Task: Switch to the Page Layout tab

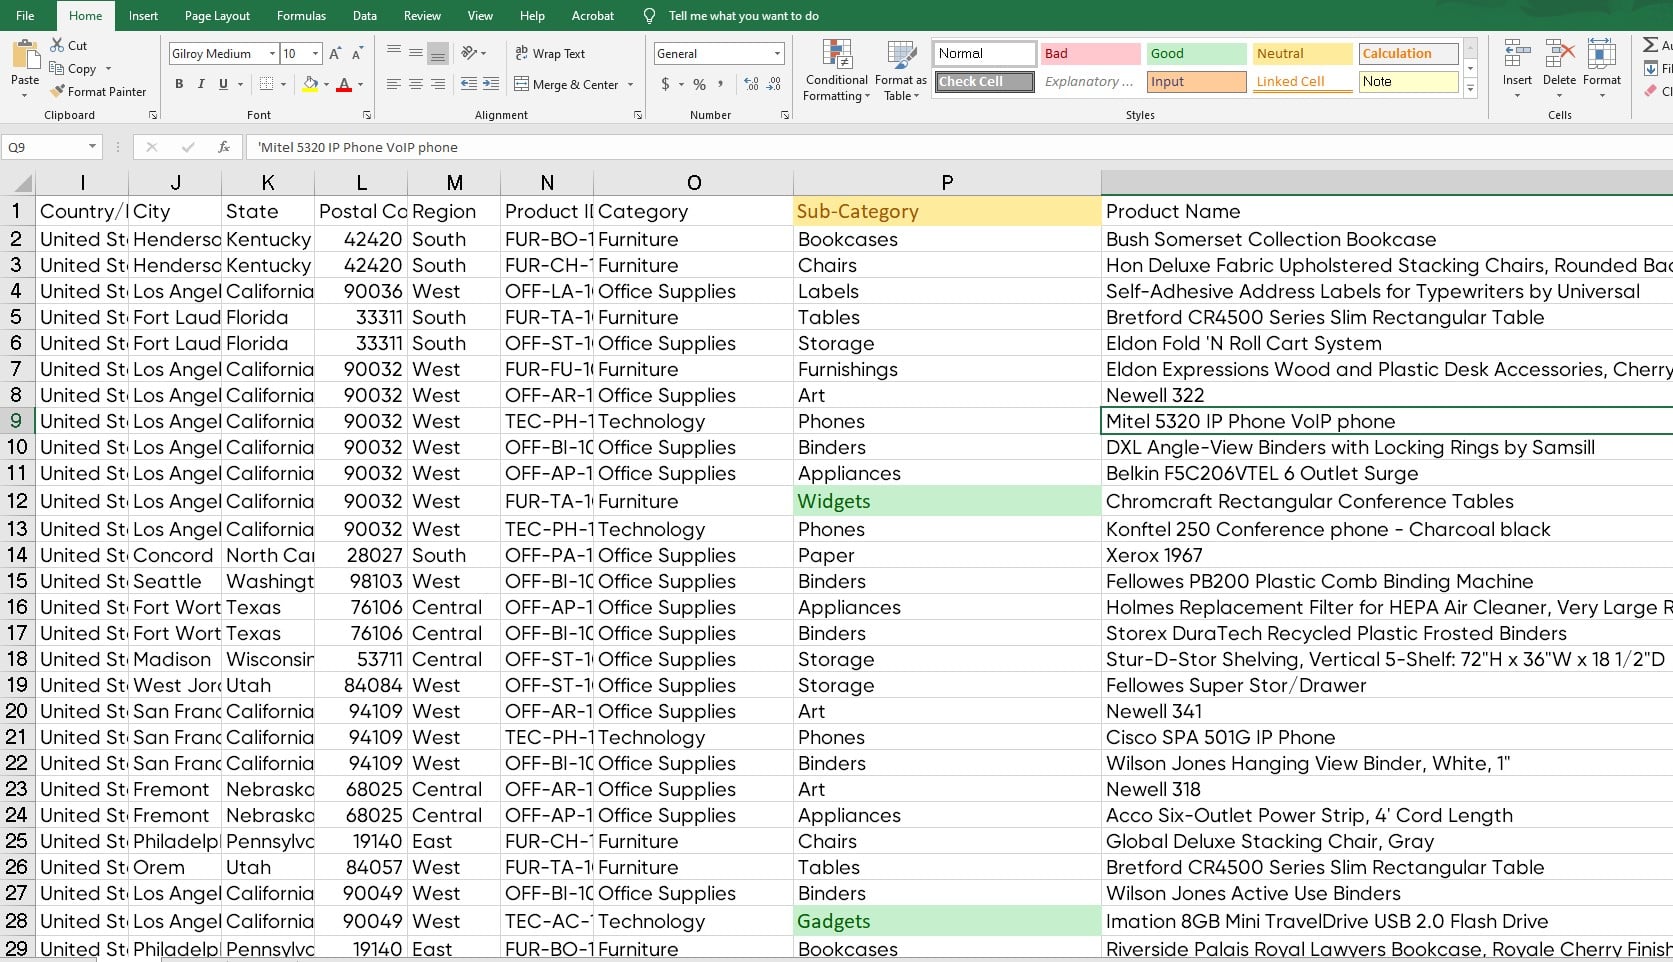Action: 217,15
